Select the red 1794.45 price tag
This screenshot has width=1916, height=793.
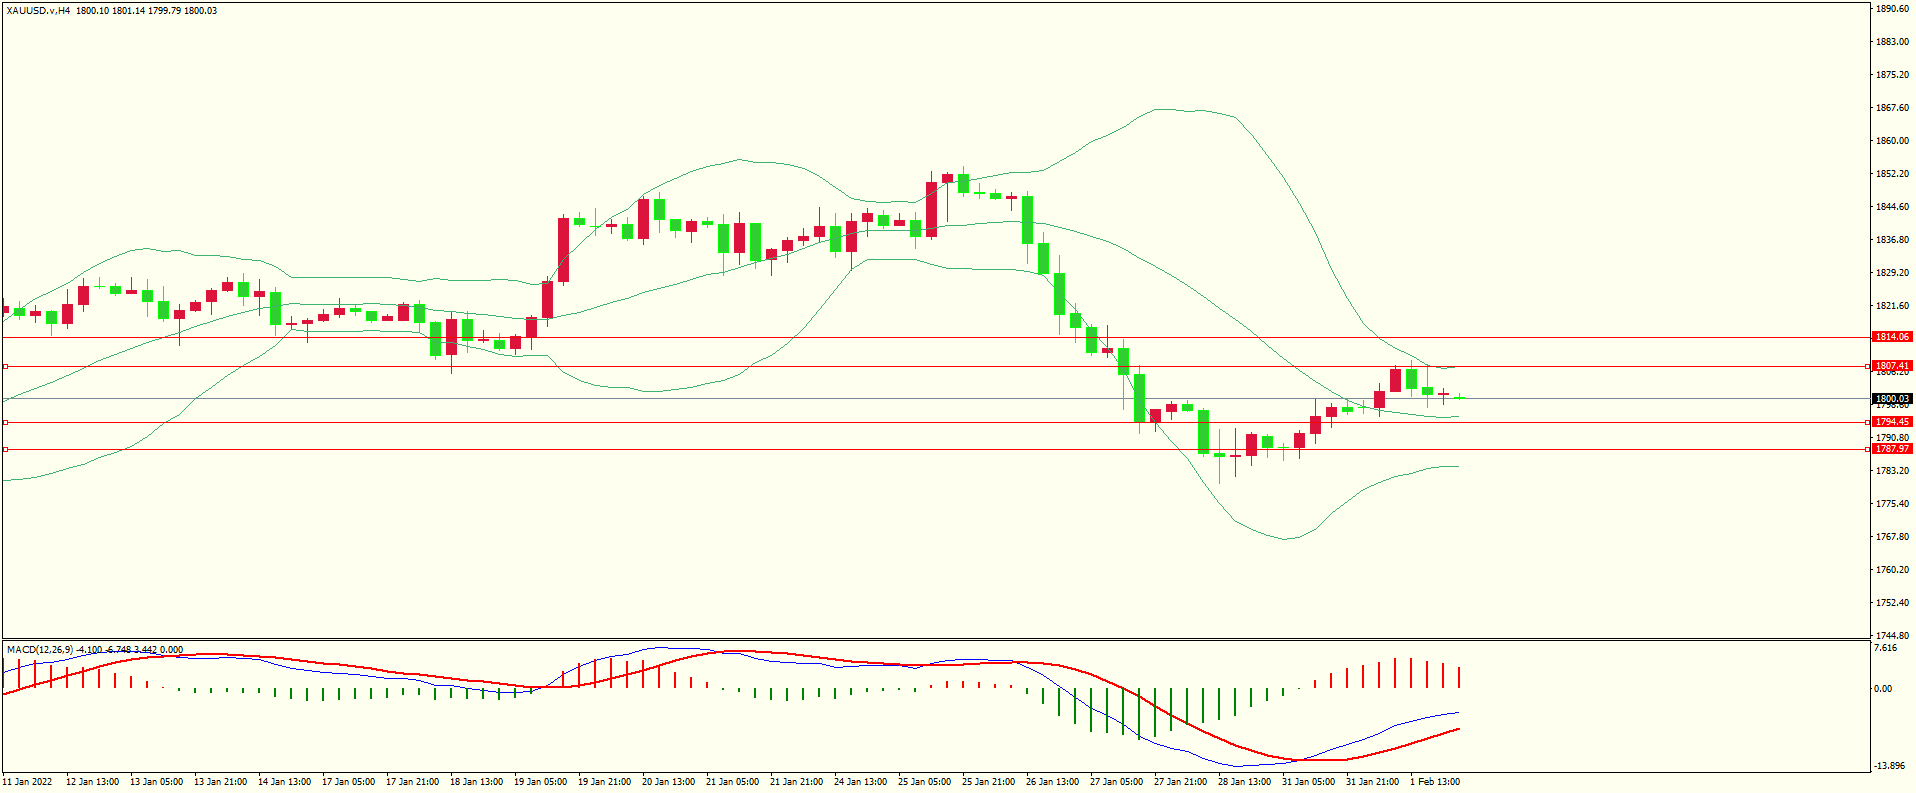pyautogui.click(x=1891, y=422)
